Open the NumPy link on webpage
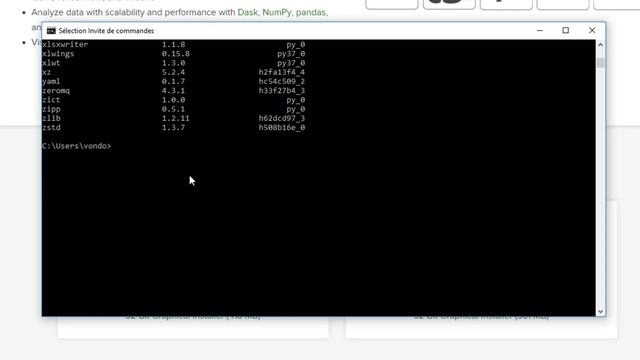The image size is (640, 360). pyautogui.click(x=277, y=13)
